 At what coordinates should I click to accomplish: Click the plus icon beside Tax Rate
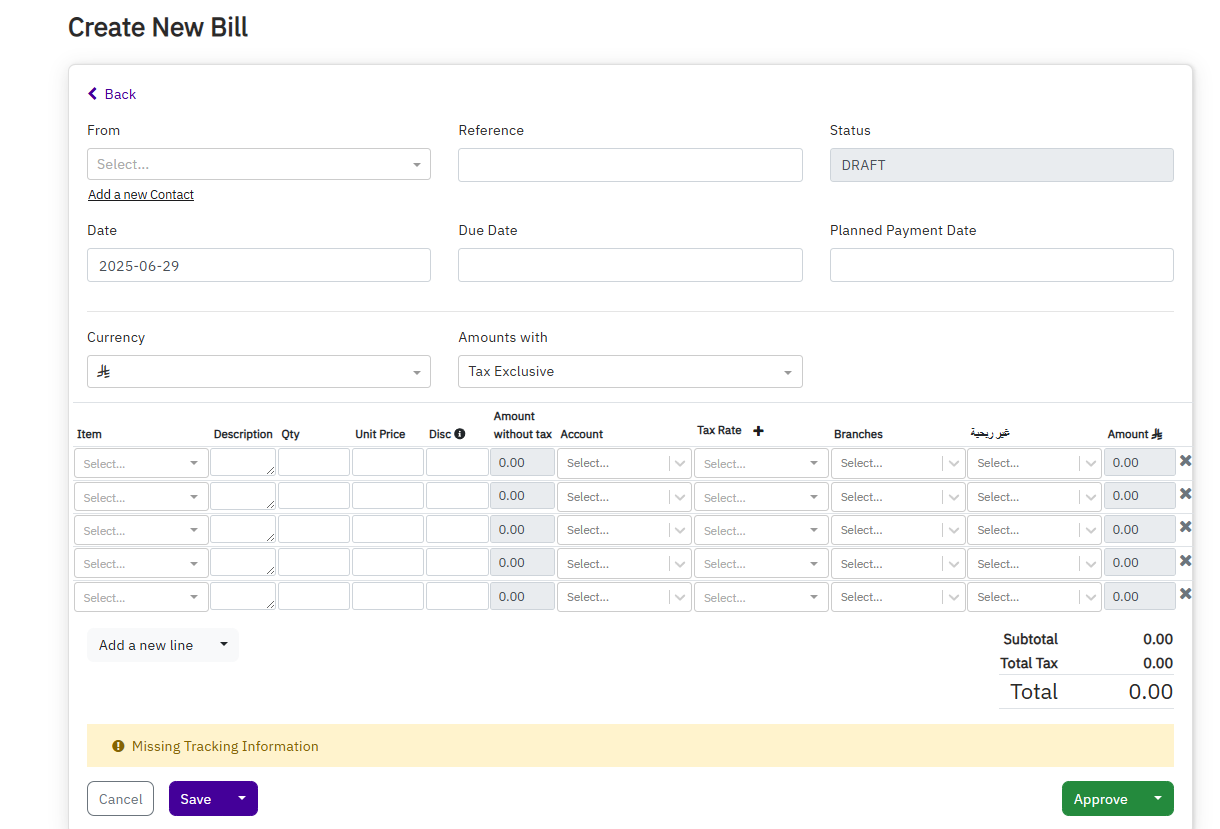coord(758,431)
